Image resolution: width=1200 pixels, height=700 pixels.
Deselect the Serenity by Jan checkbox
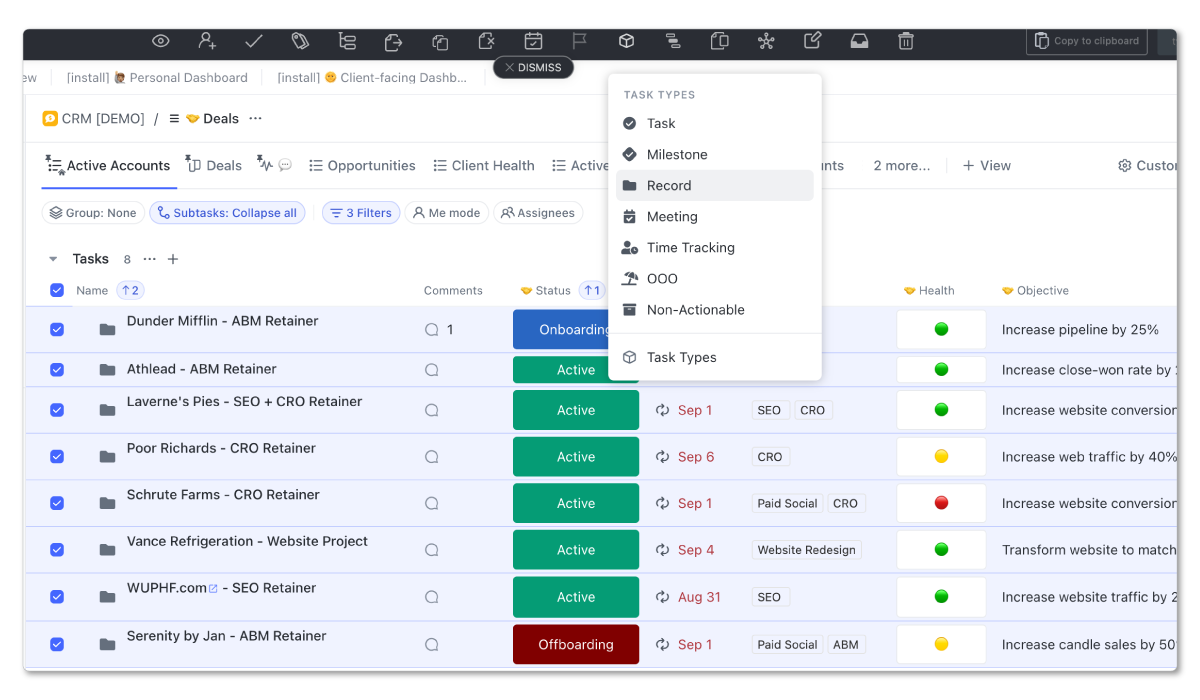(57, 643)
